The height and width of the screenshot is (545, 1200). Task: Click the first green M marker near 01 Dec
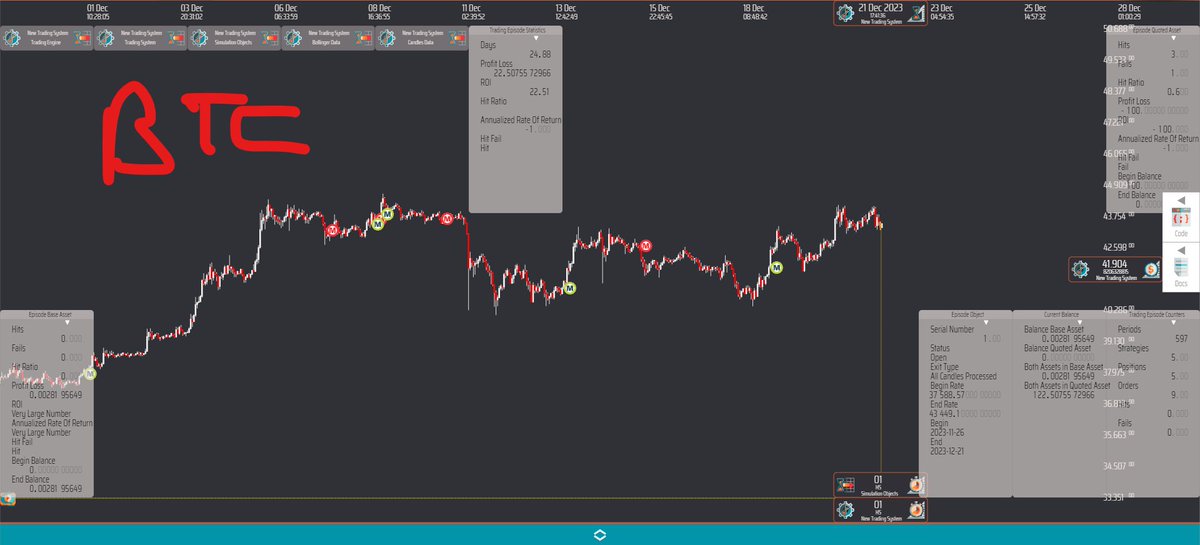tap(89, 373)
